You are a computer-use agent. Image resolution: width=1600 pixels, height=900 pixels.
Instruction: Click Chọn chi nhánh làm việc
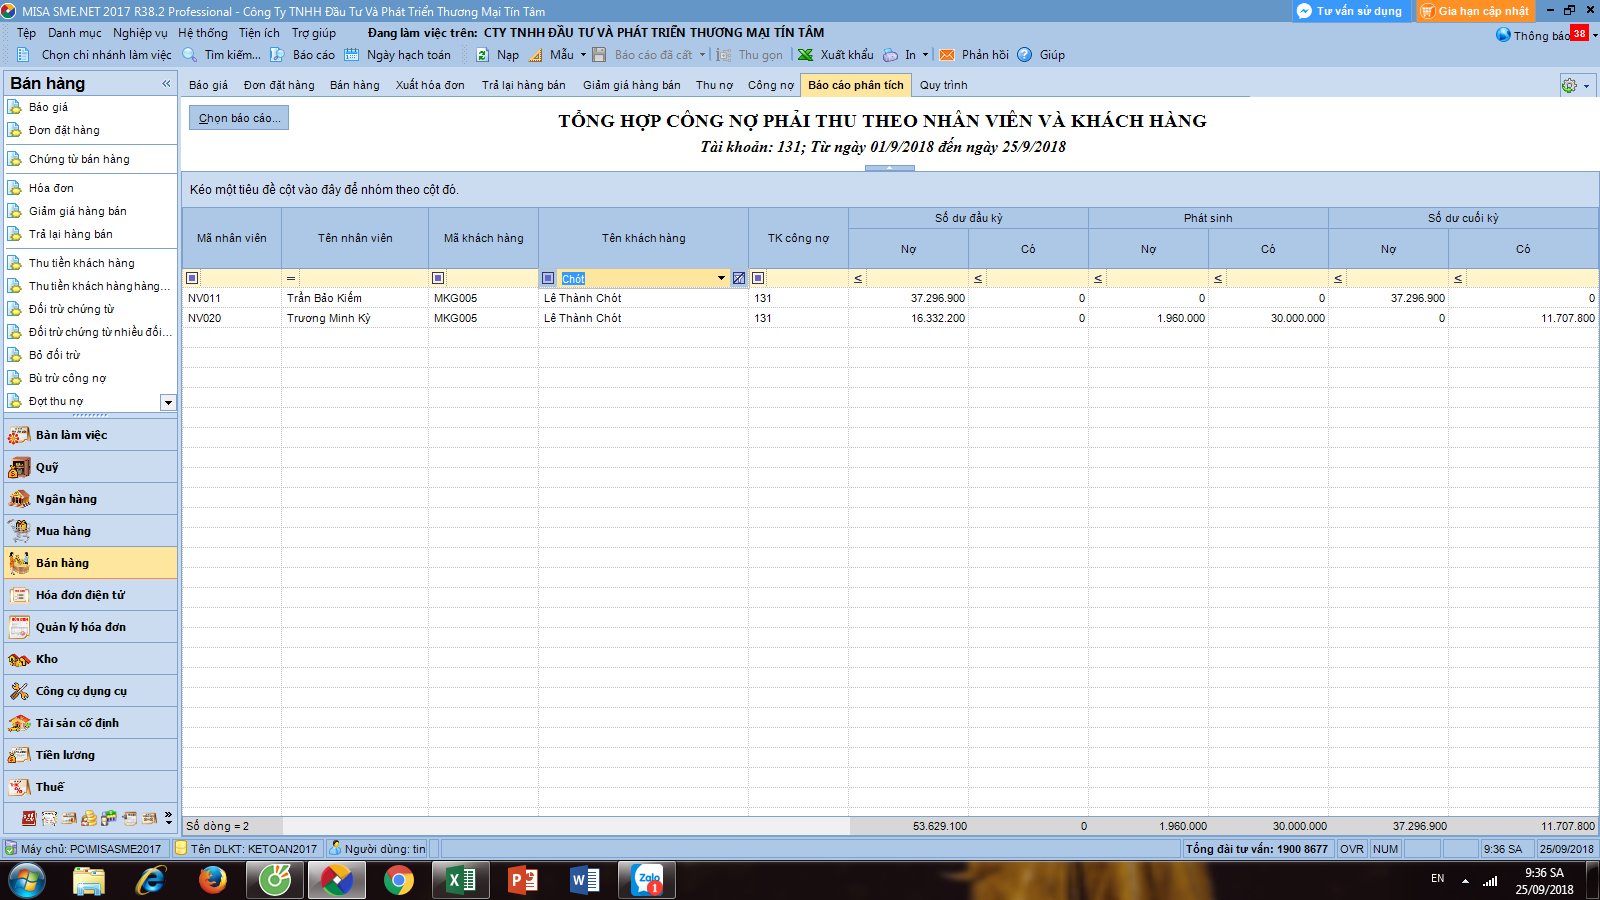pyautogui.click(x=95, y=55)
